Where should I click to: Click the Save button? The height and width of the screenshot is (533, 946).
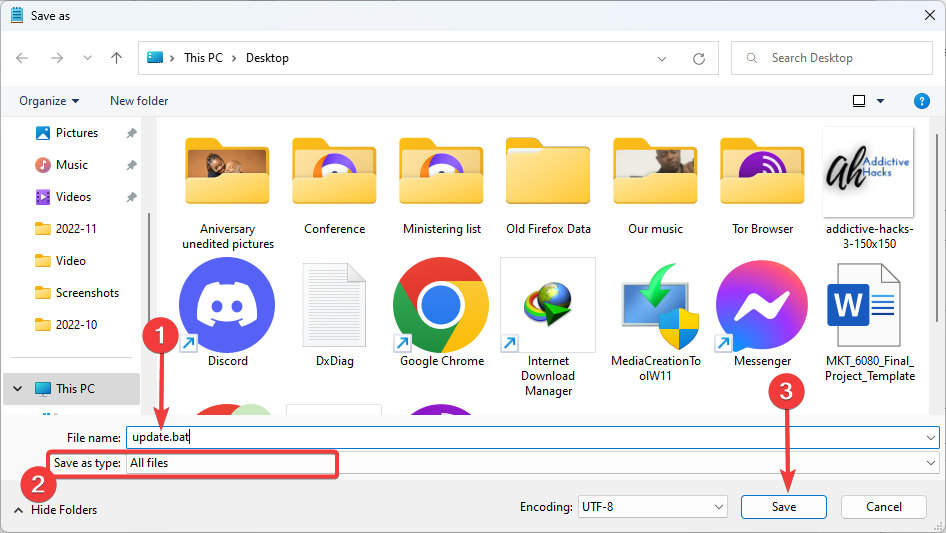(784, 507)
